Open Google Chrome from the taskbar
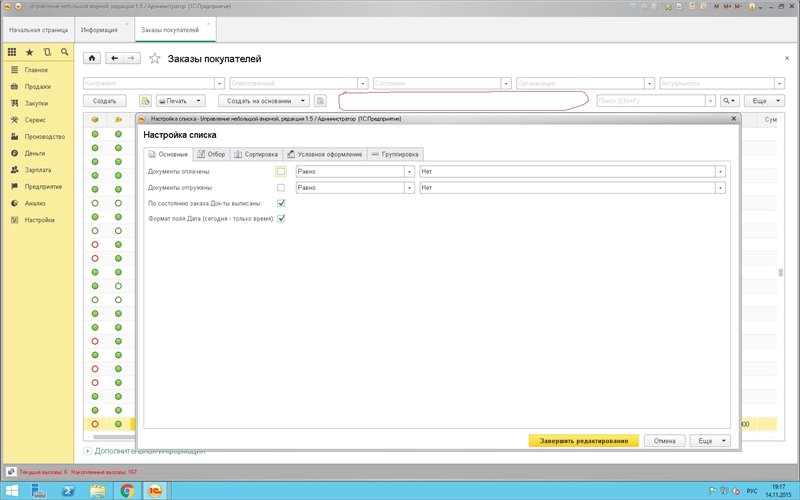 tap(127, 490)
